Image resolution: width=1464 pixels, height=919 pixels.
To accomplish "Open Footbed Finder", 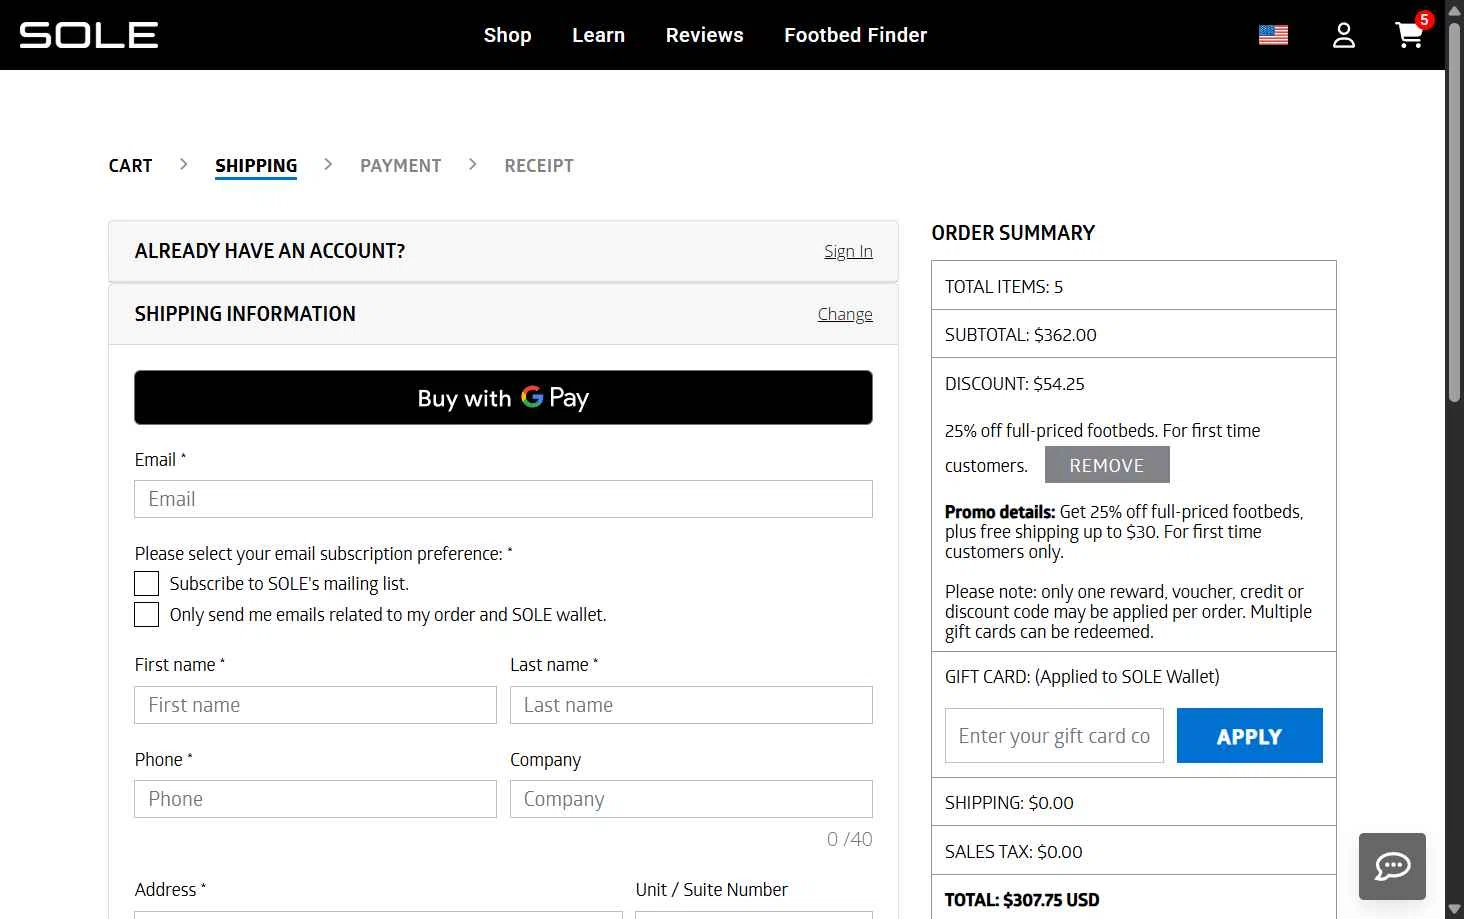I will [855, 35].
